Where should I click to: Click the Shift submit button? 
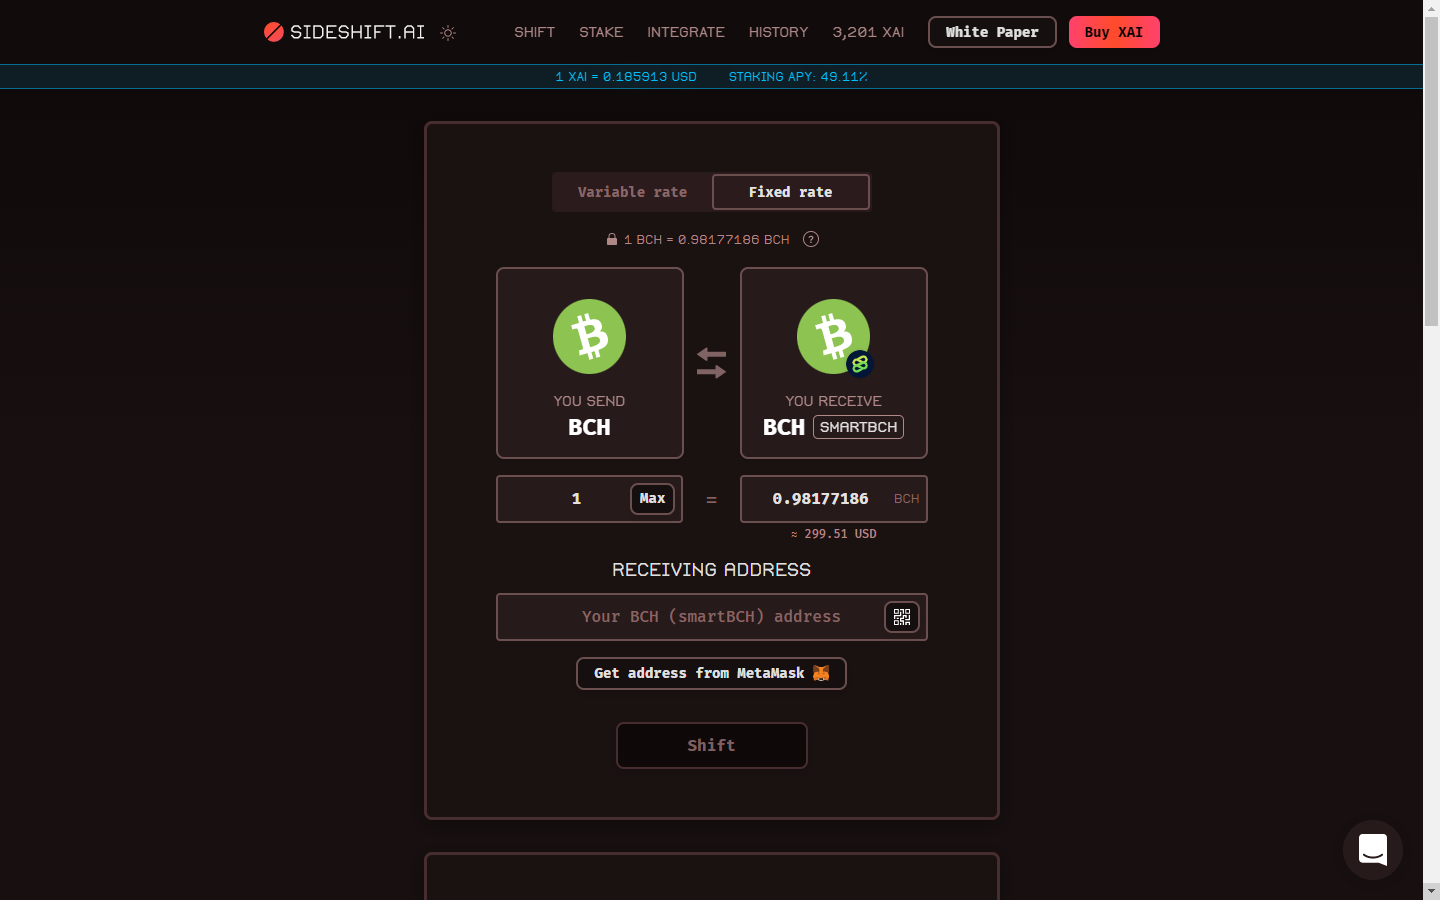coord(712,746)
